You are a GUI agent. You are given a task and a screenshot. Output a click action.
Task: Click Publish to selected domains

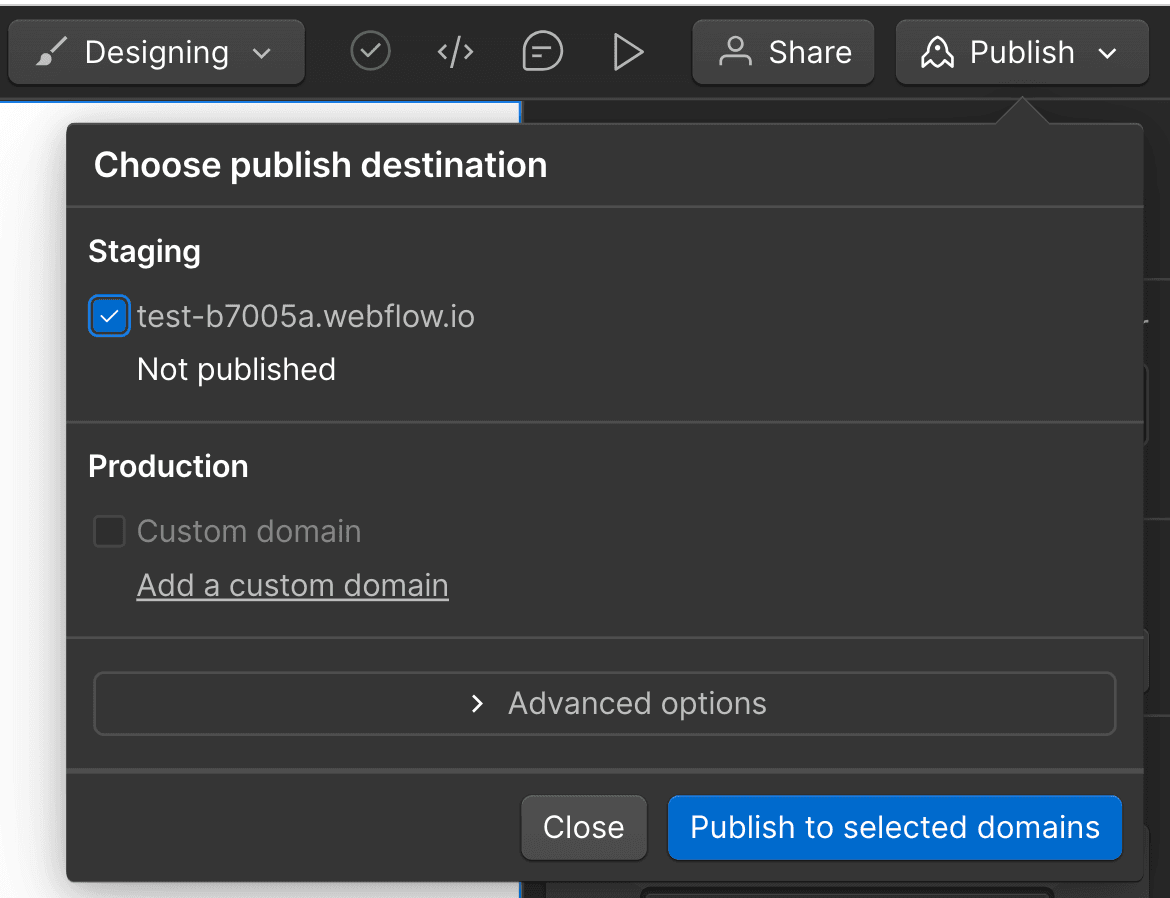[894, 827]
